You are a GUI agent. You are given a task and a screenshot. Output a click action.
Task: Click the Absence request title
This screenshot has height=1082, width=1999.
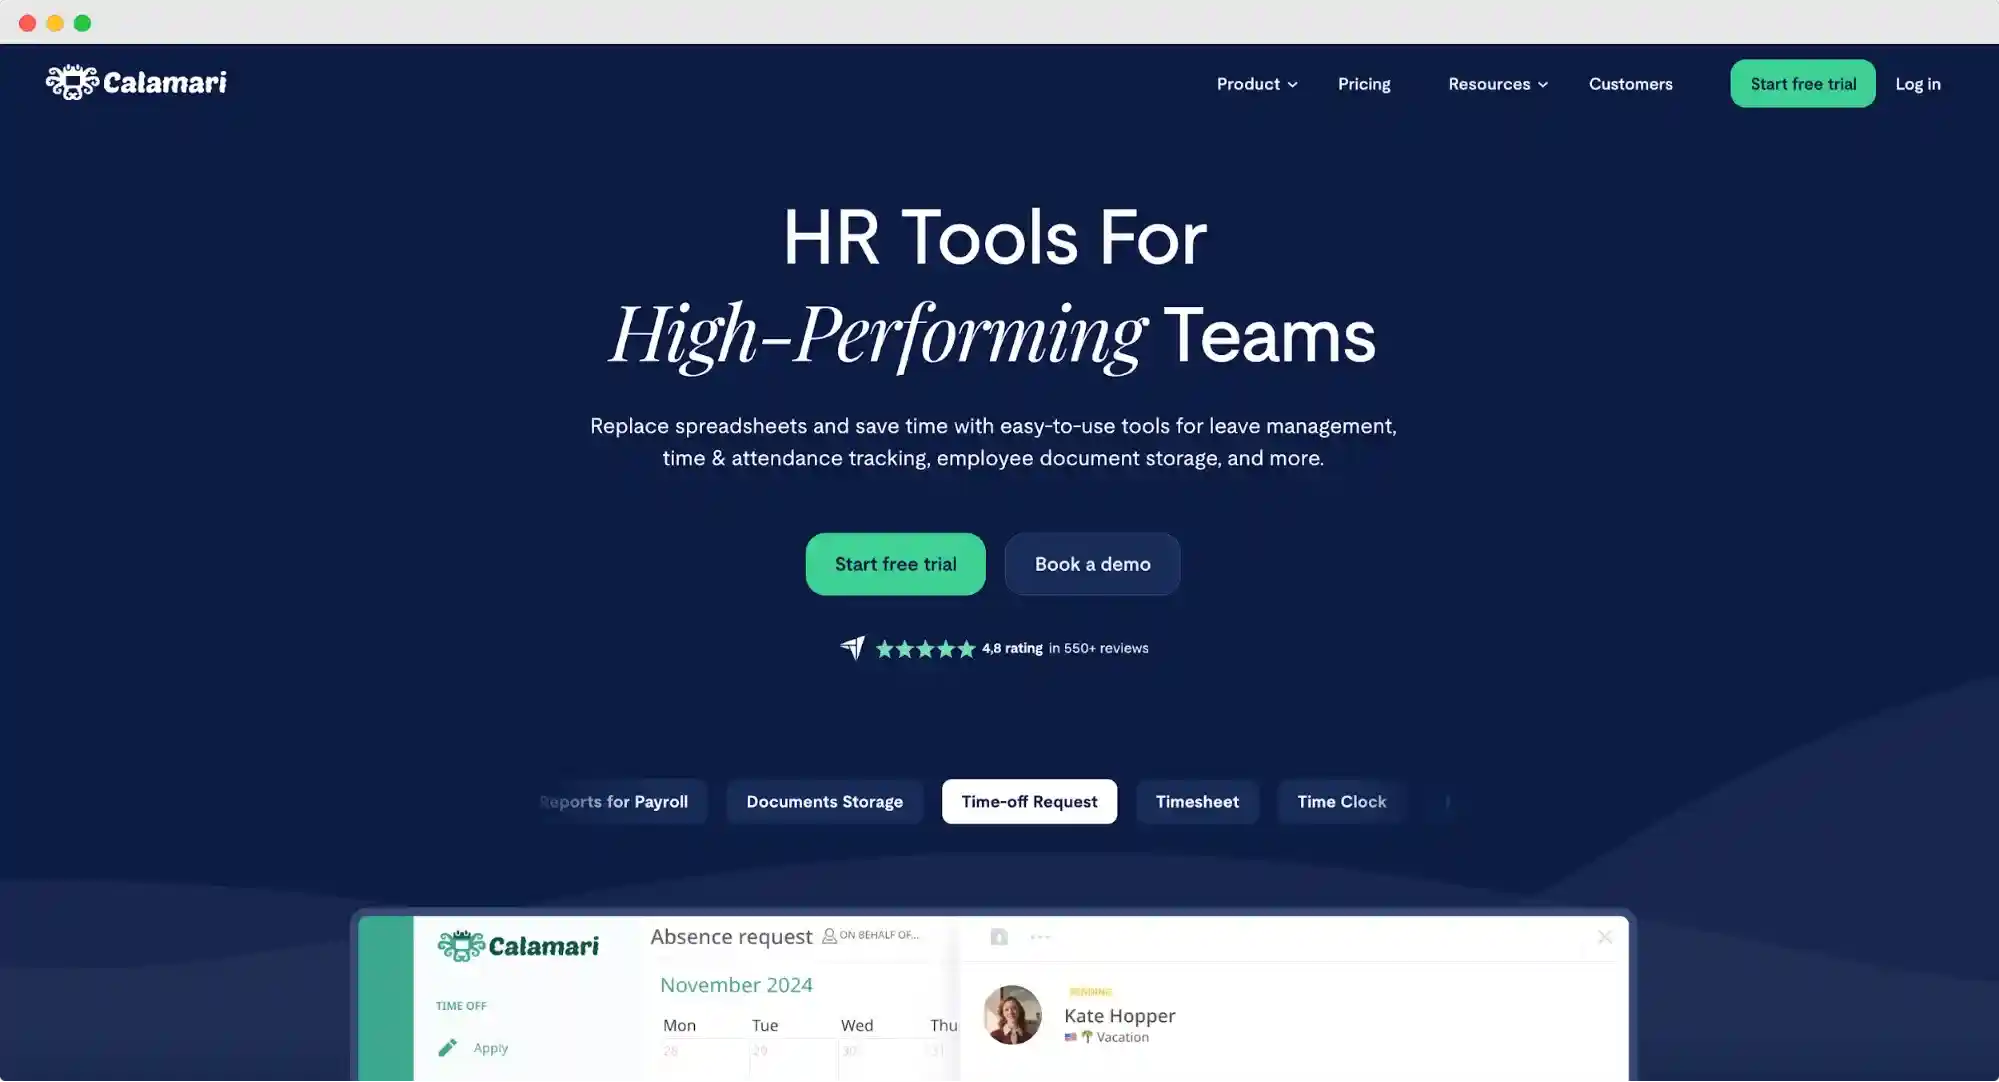pos(731,937)
